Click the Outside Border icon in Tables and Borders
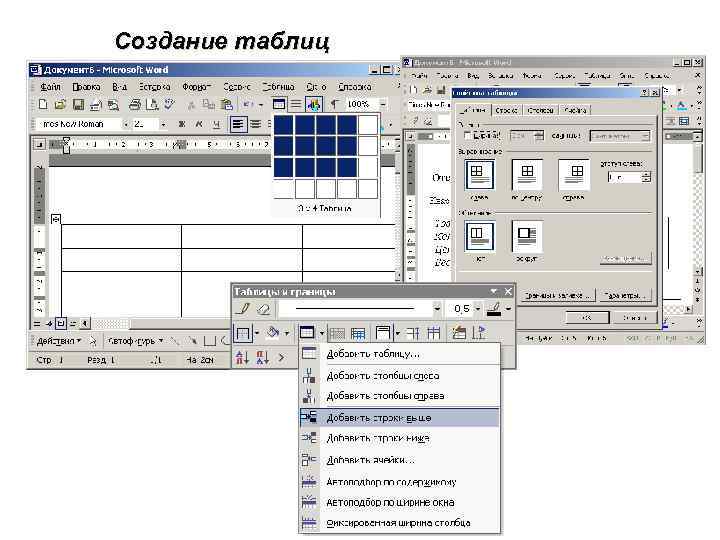 point(243,332)
